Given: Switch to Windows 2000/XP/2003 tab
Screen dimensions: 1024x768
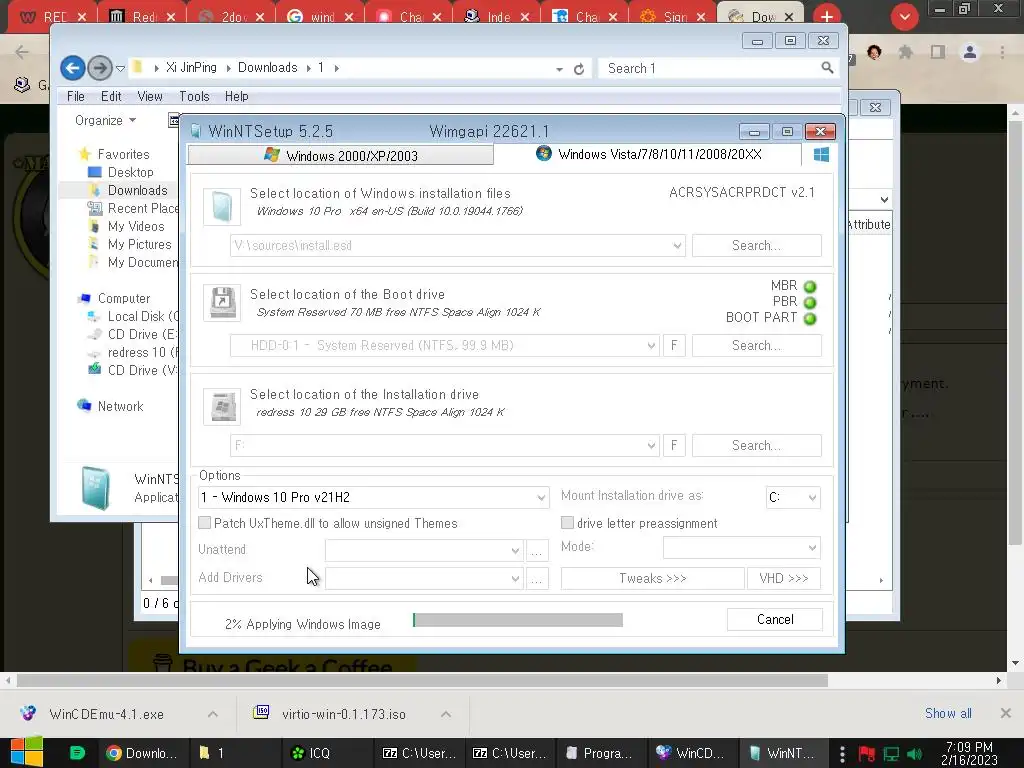Looking at the screenshot, I should coord(340,155).
